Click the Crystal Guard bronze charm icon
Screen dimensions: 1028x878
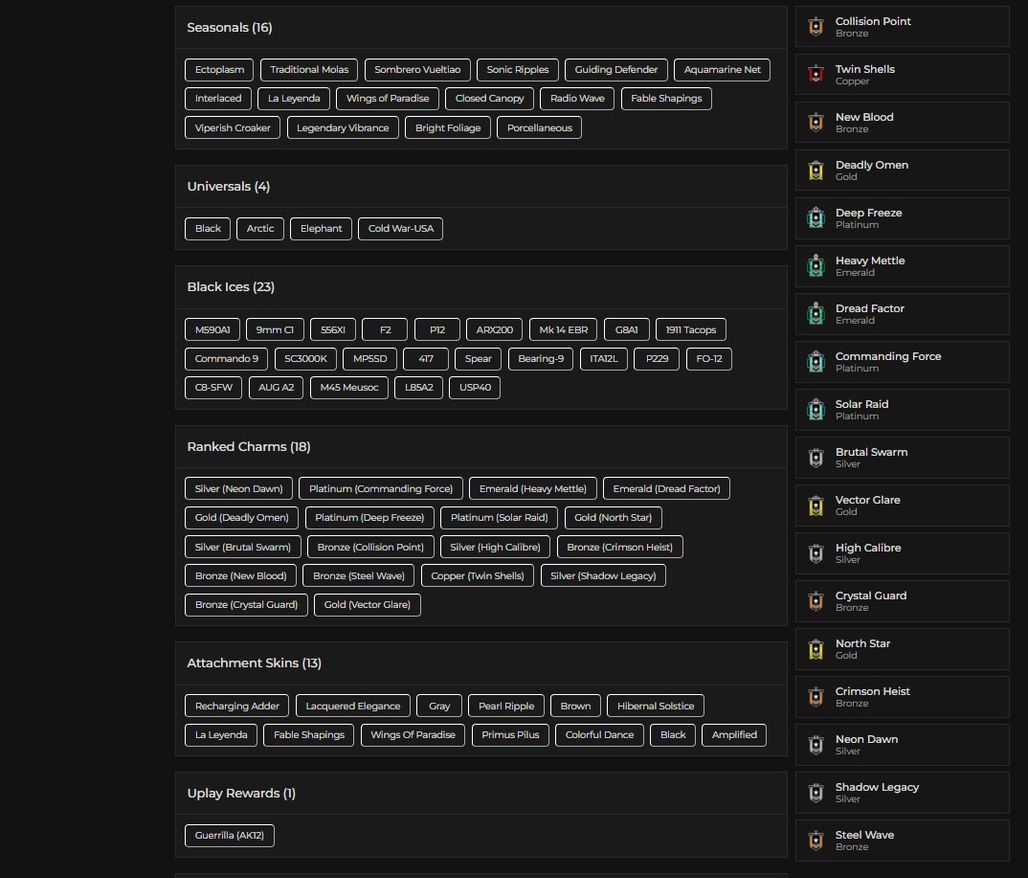pyautogui.click(x=816, y=601)
